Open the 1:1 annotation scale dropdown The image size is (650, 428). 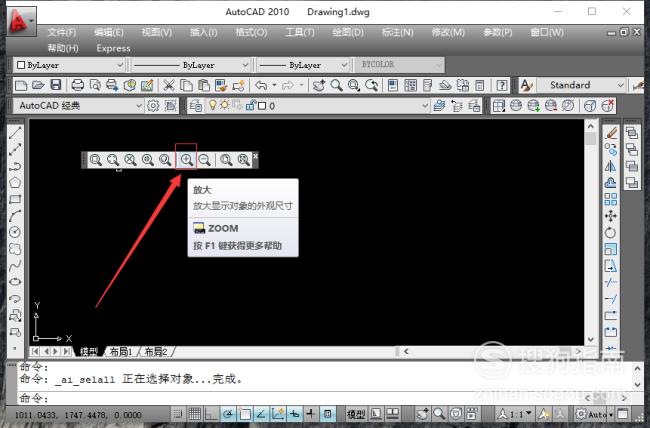tap(517, 414)
